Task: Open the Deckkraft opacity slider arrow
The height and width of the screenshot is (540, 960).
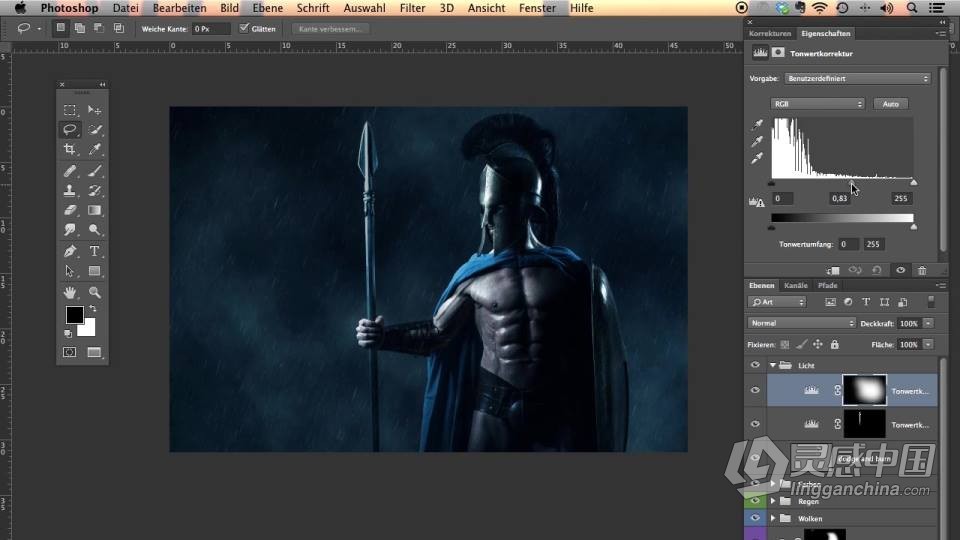Action: tap(929, 323)
